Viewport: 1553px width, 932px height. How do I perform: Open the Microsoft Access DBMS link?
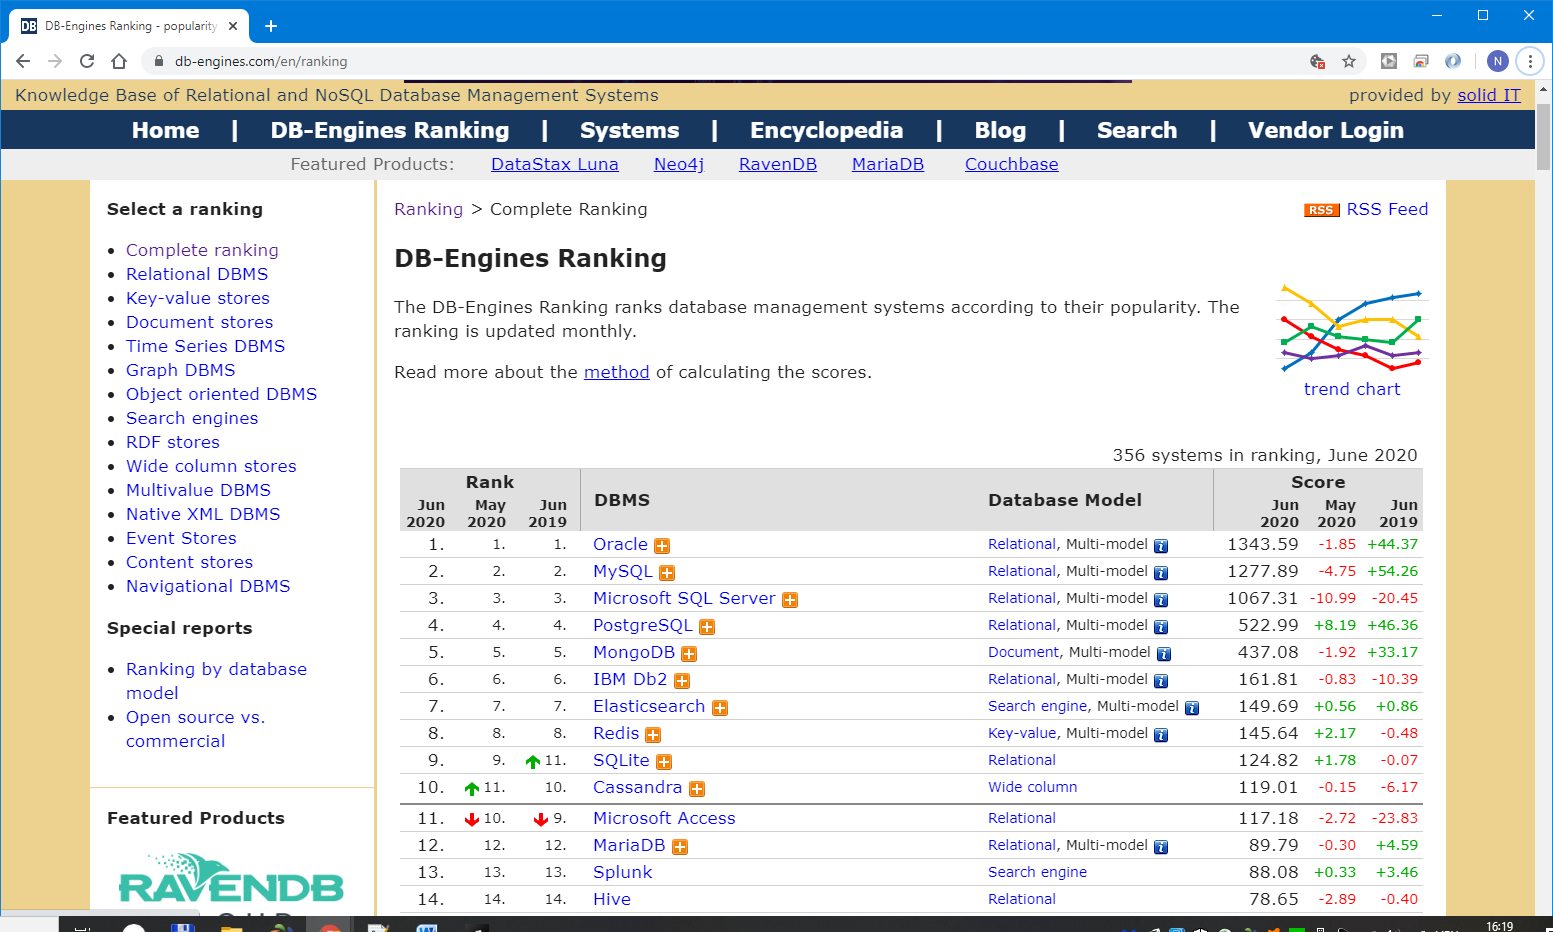tap(664, 818)
